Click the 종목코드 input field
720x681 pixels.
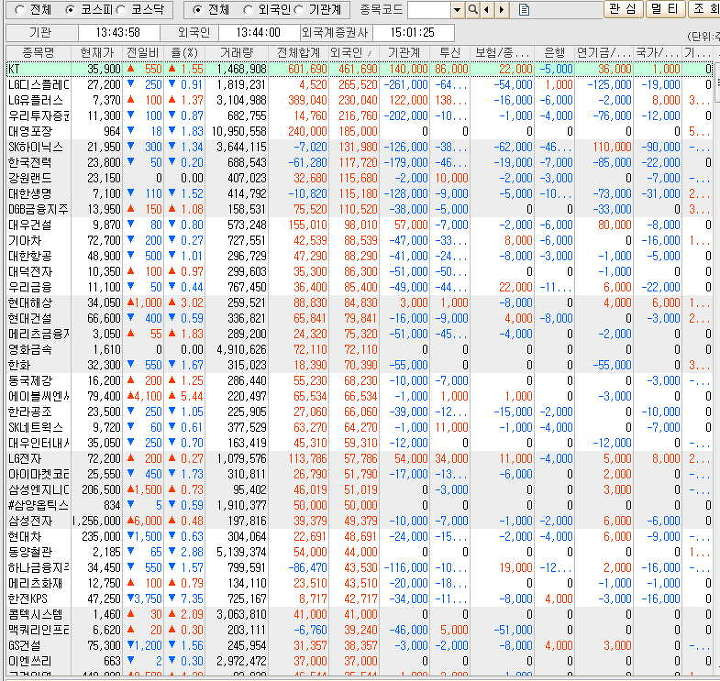(429, 10)
